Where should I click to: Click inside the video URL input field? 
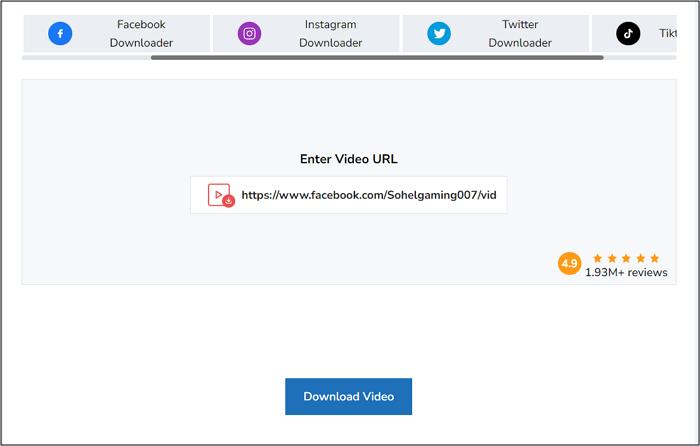[x=349, y=195]
